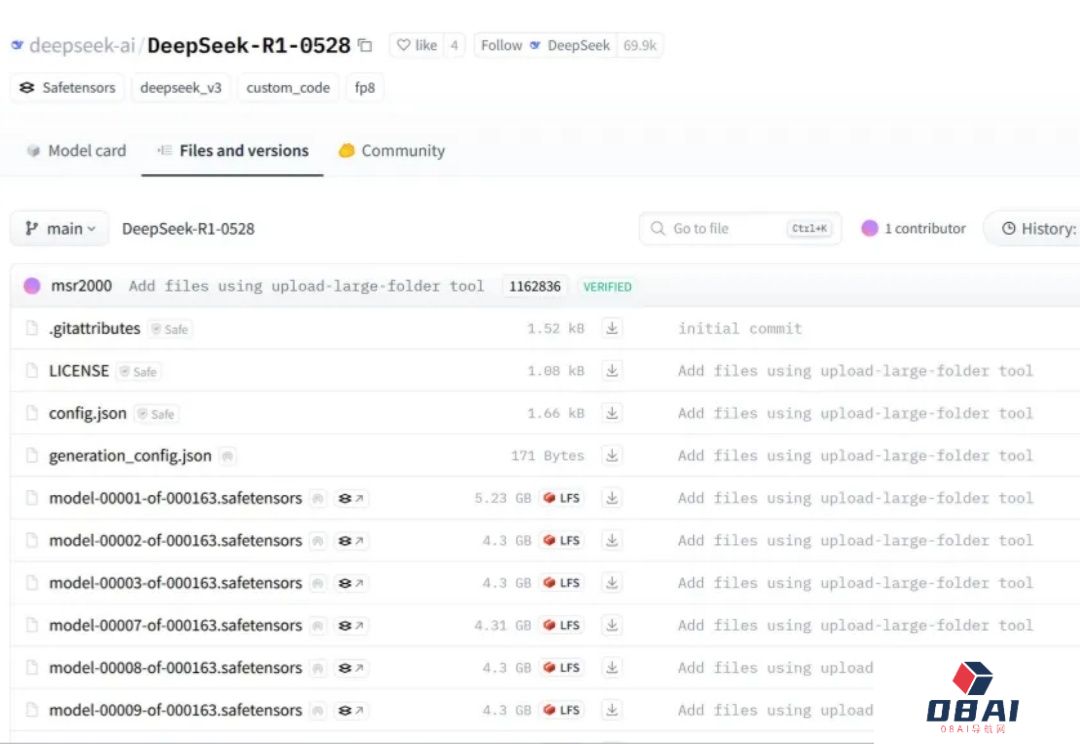This screenshot has height=744, width=1080.
Task: Inspect safetensors metadata for model-00007
Action: (x=351, y=626)
